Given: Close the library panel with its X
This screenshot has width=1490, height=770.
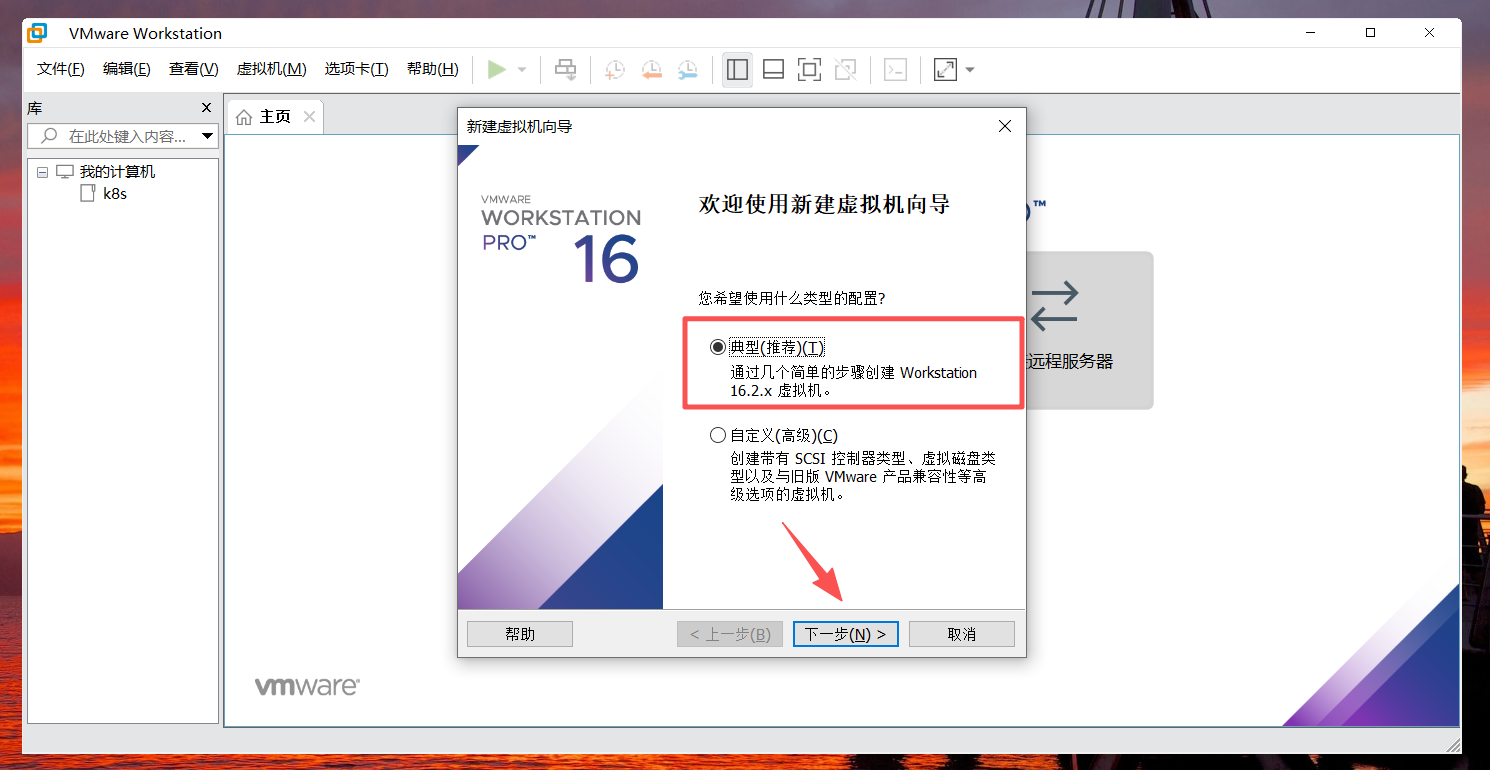Looking at the screenshot, I should pos(206,108).
